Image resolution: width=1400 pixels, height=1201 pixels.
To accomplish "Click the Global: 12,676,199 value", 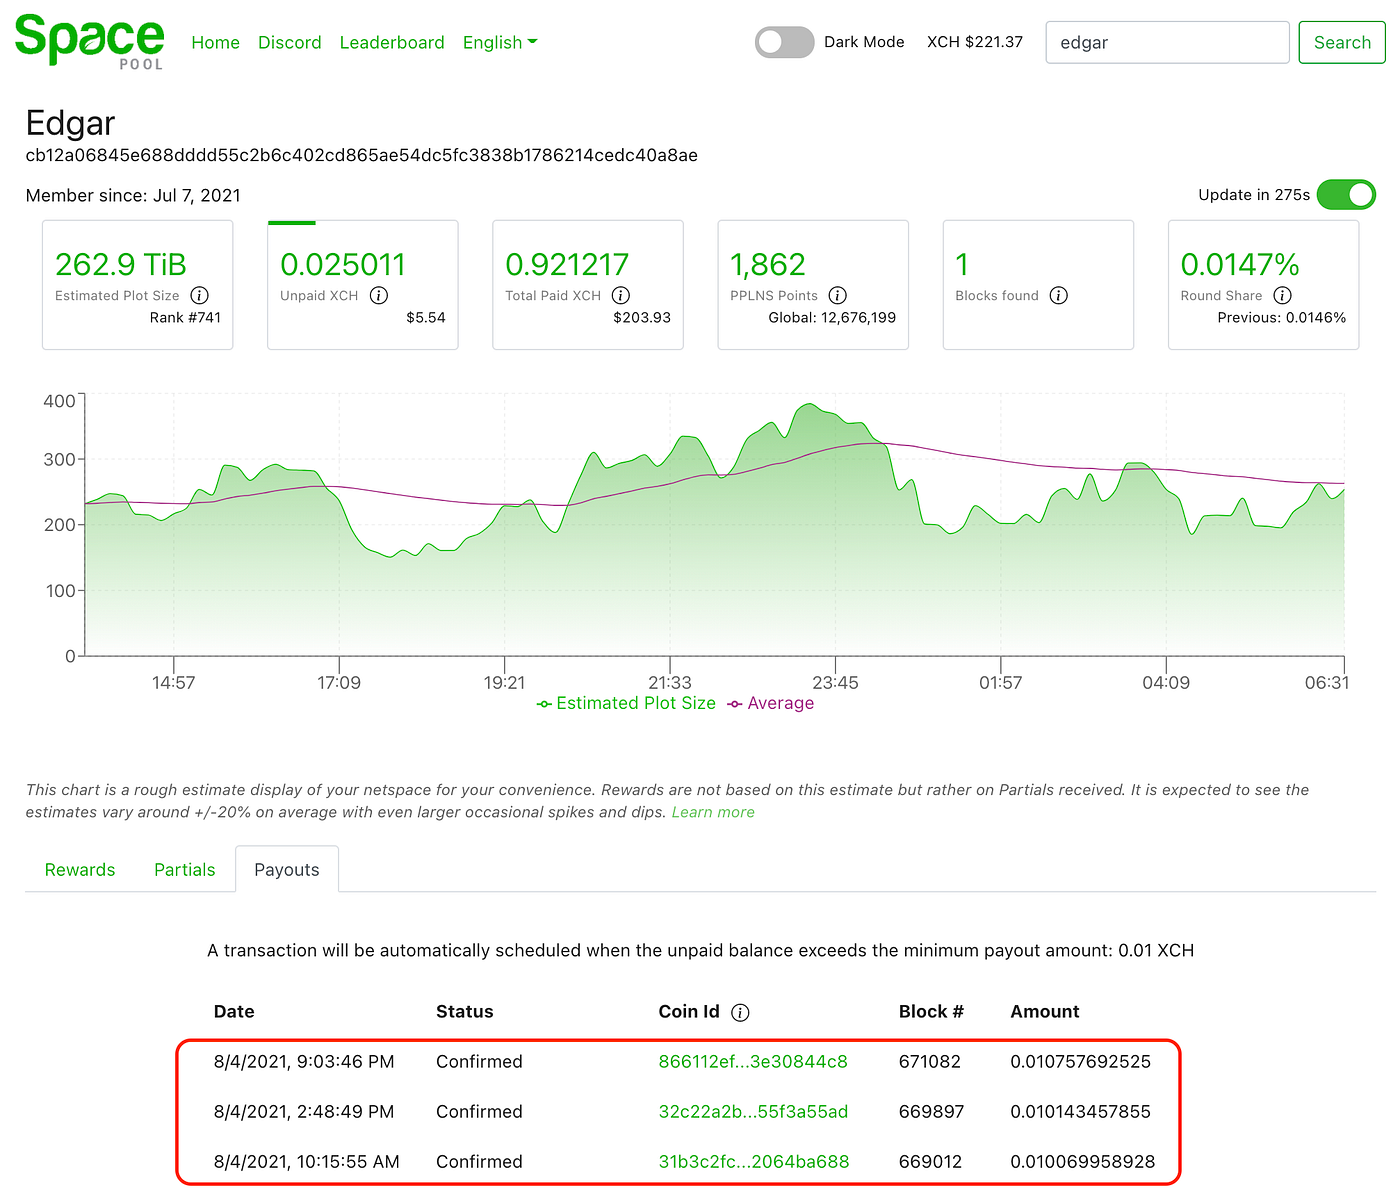I will tap(832, 317).
